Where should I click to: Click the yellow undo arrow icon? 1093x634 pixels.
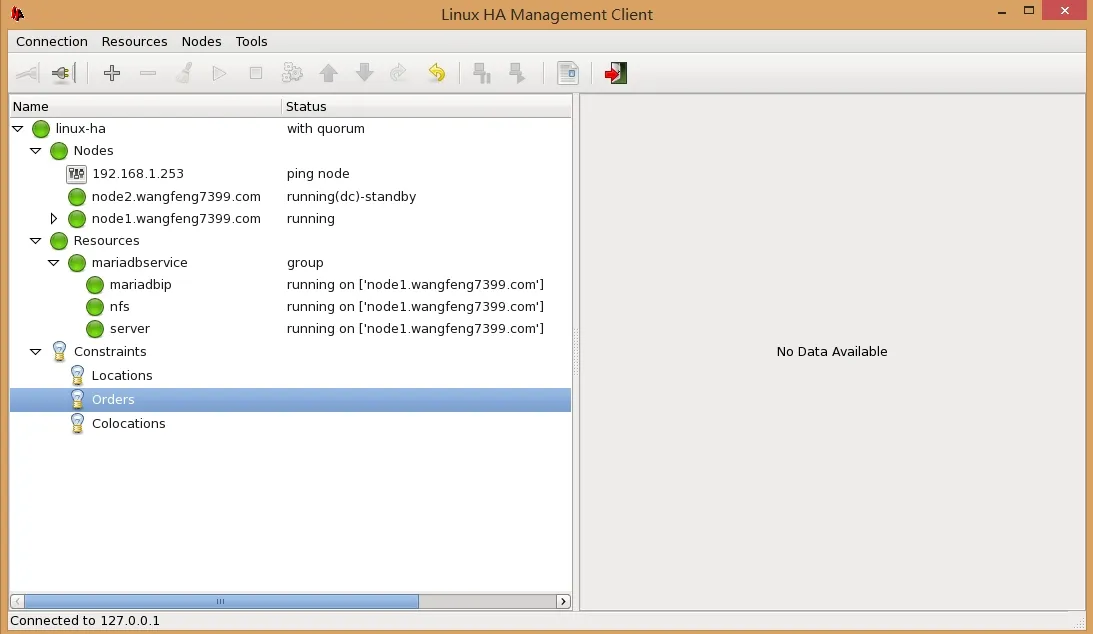pos(436,73)
